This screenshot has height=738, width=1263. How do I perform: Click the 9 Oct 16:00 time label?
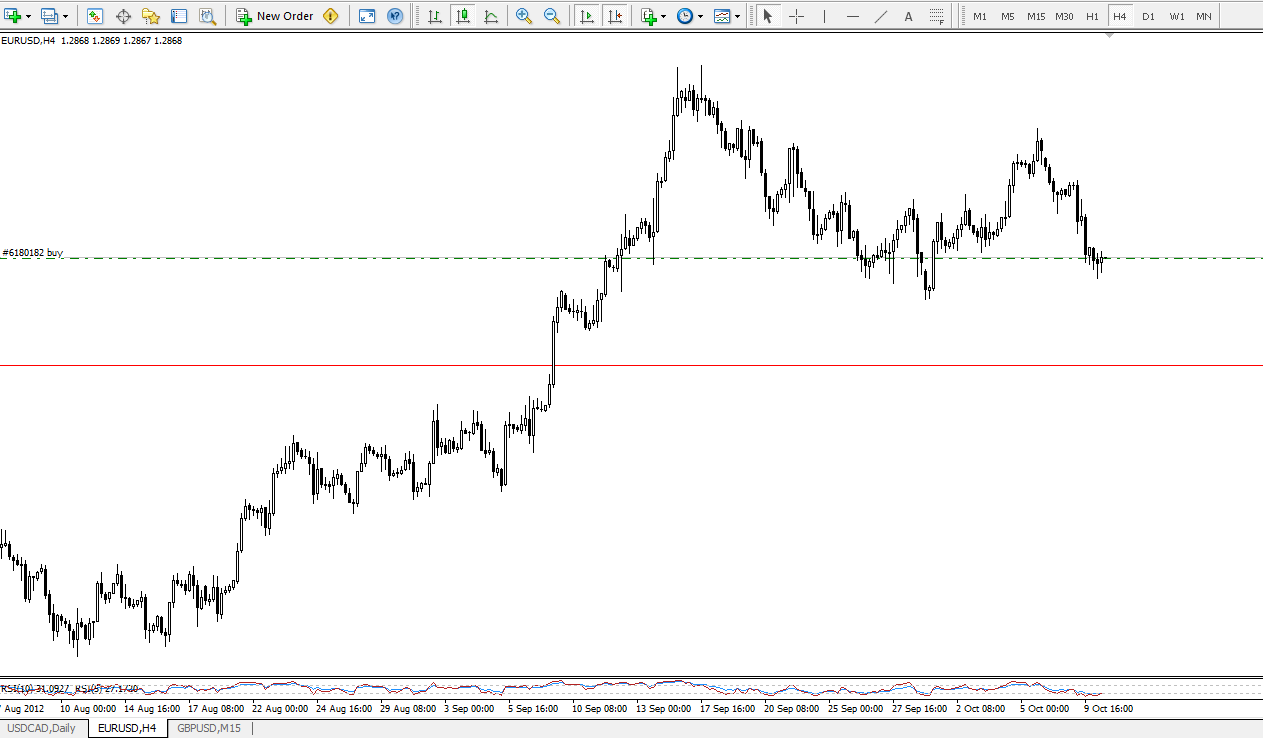coord(1109,708)
